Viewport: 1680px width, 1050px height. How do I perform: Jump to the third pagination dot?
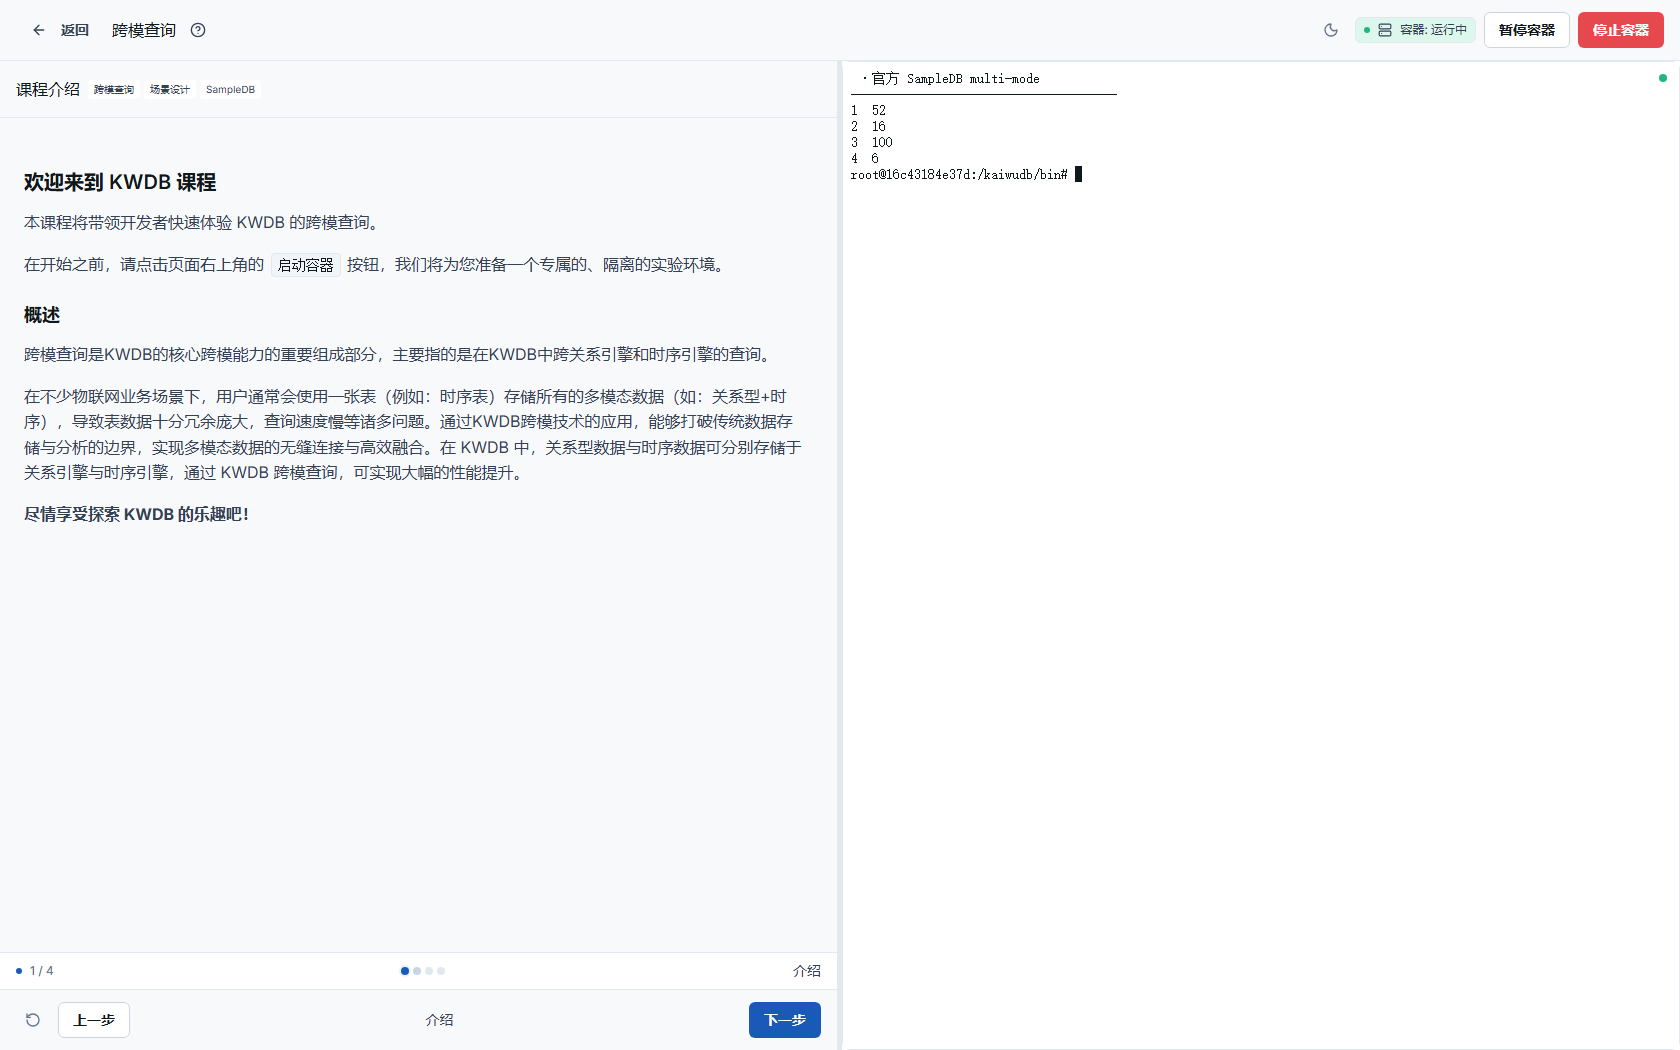[x=429, y=971]
